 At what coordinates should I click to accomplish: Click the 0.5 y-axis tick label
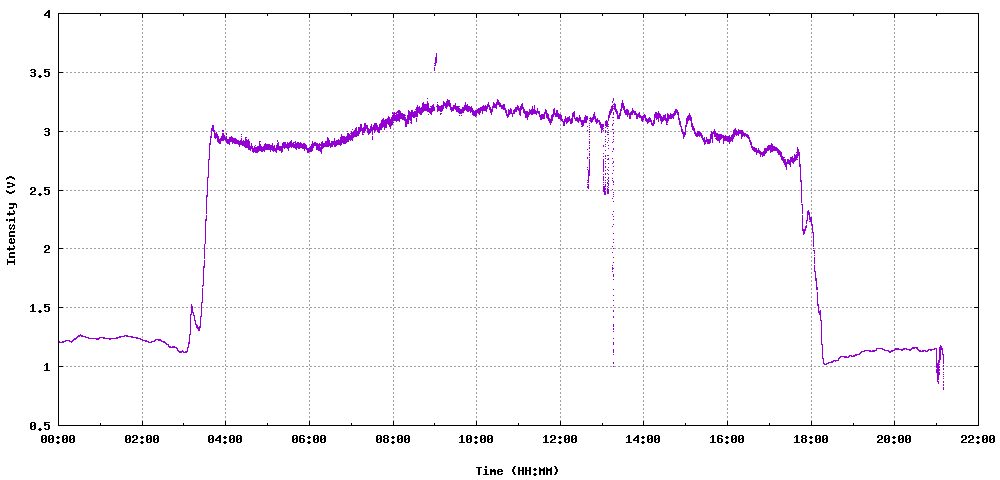click(41, 425)
